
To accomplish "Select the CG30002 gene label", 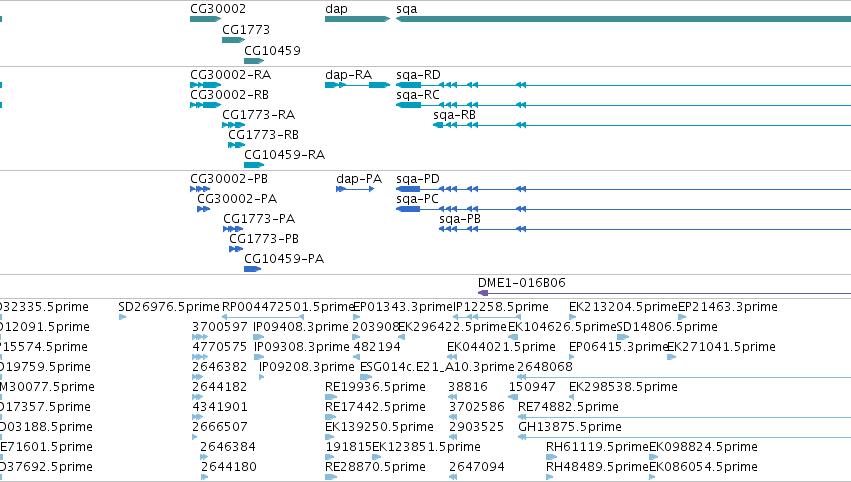I will (218, 9).
